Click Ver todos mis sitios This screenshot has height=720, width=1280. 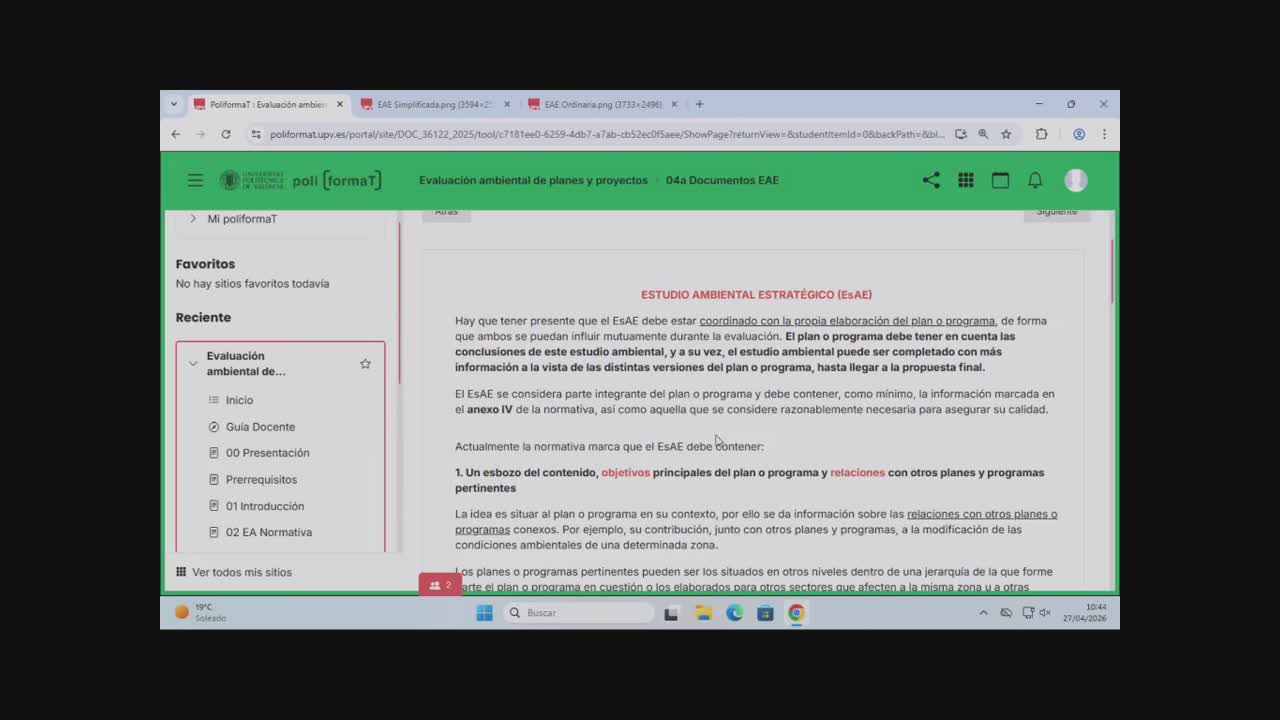[234, 572]
